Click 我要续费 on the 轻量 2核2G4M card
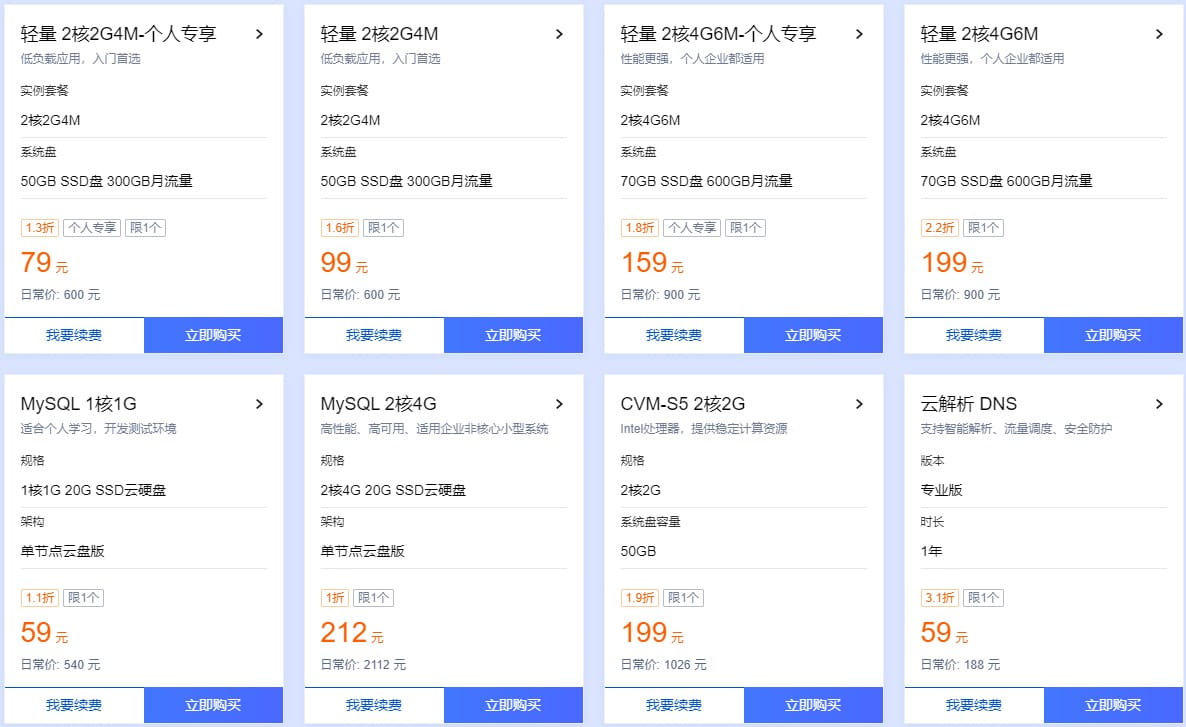Image resolution: width=1186 pixels, height=727 pixels. point(373,335)
